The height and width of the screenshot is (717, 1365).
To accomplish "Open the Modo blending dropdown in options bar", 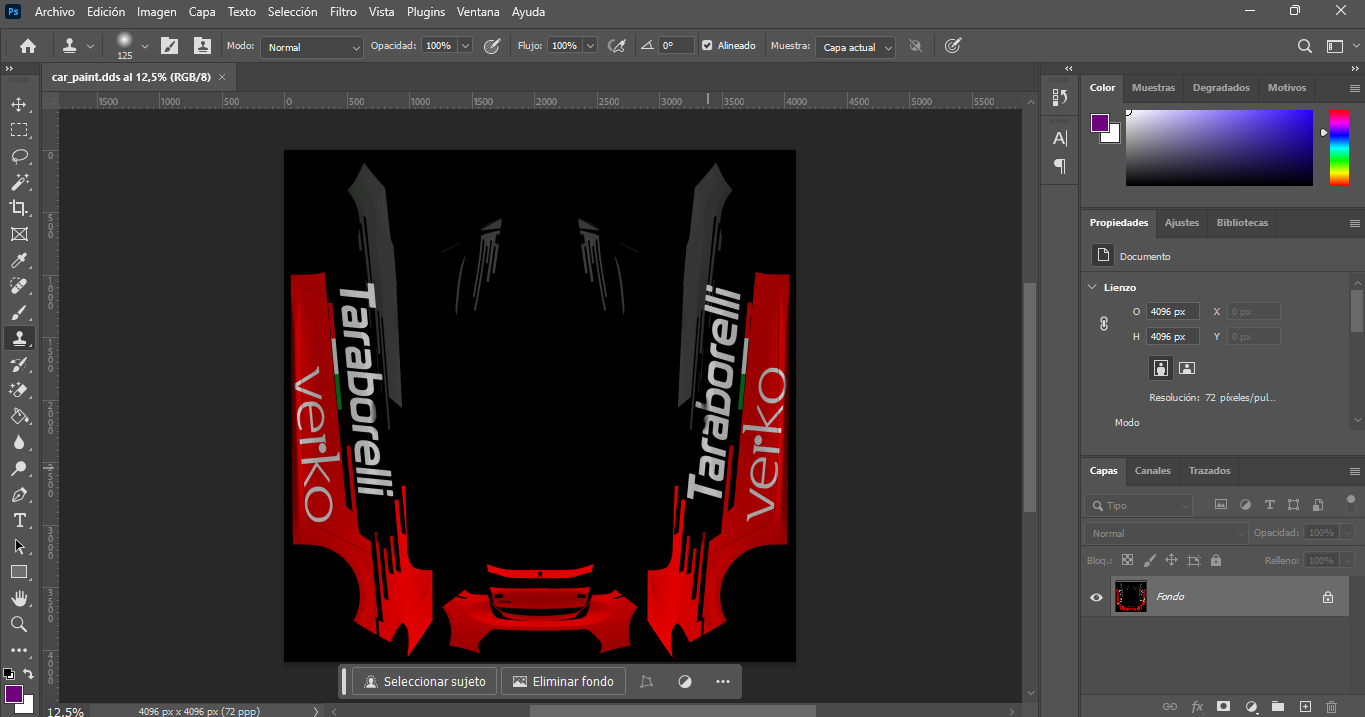I will tap(312, 47).
